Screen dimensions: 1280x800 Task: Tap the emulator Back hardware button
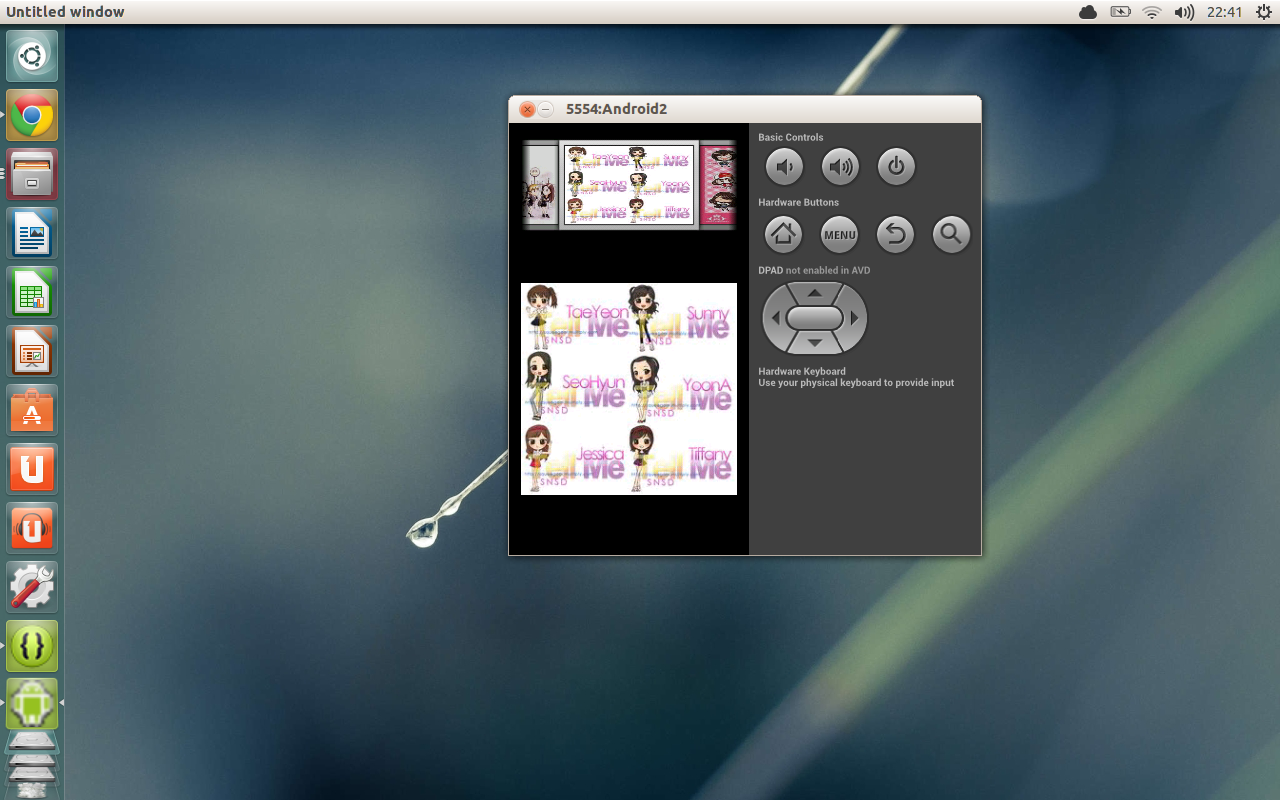896,235
